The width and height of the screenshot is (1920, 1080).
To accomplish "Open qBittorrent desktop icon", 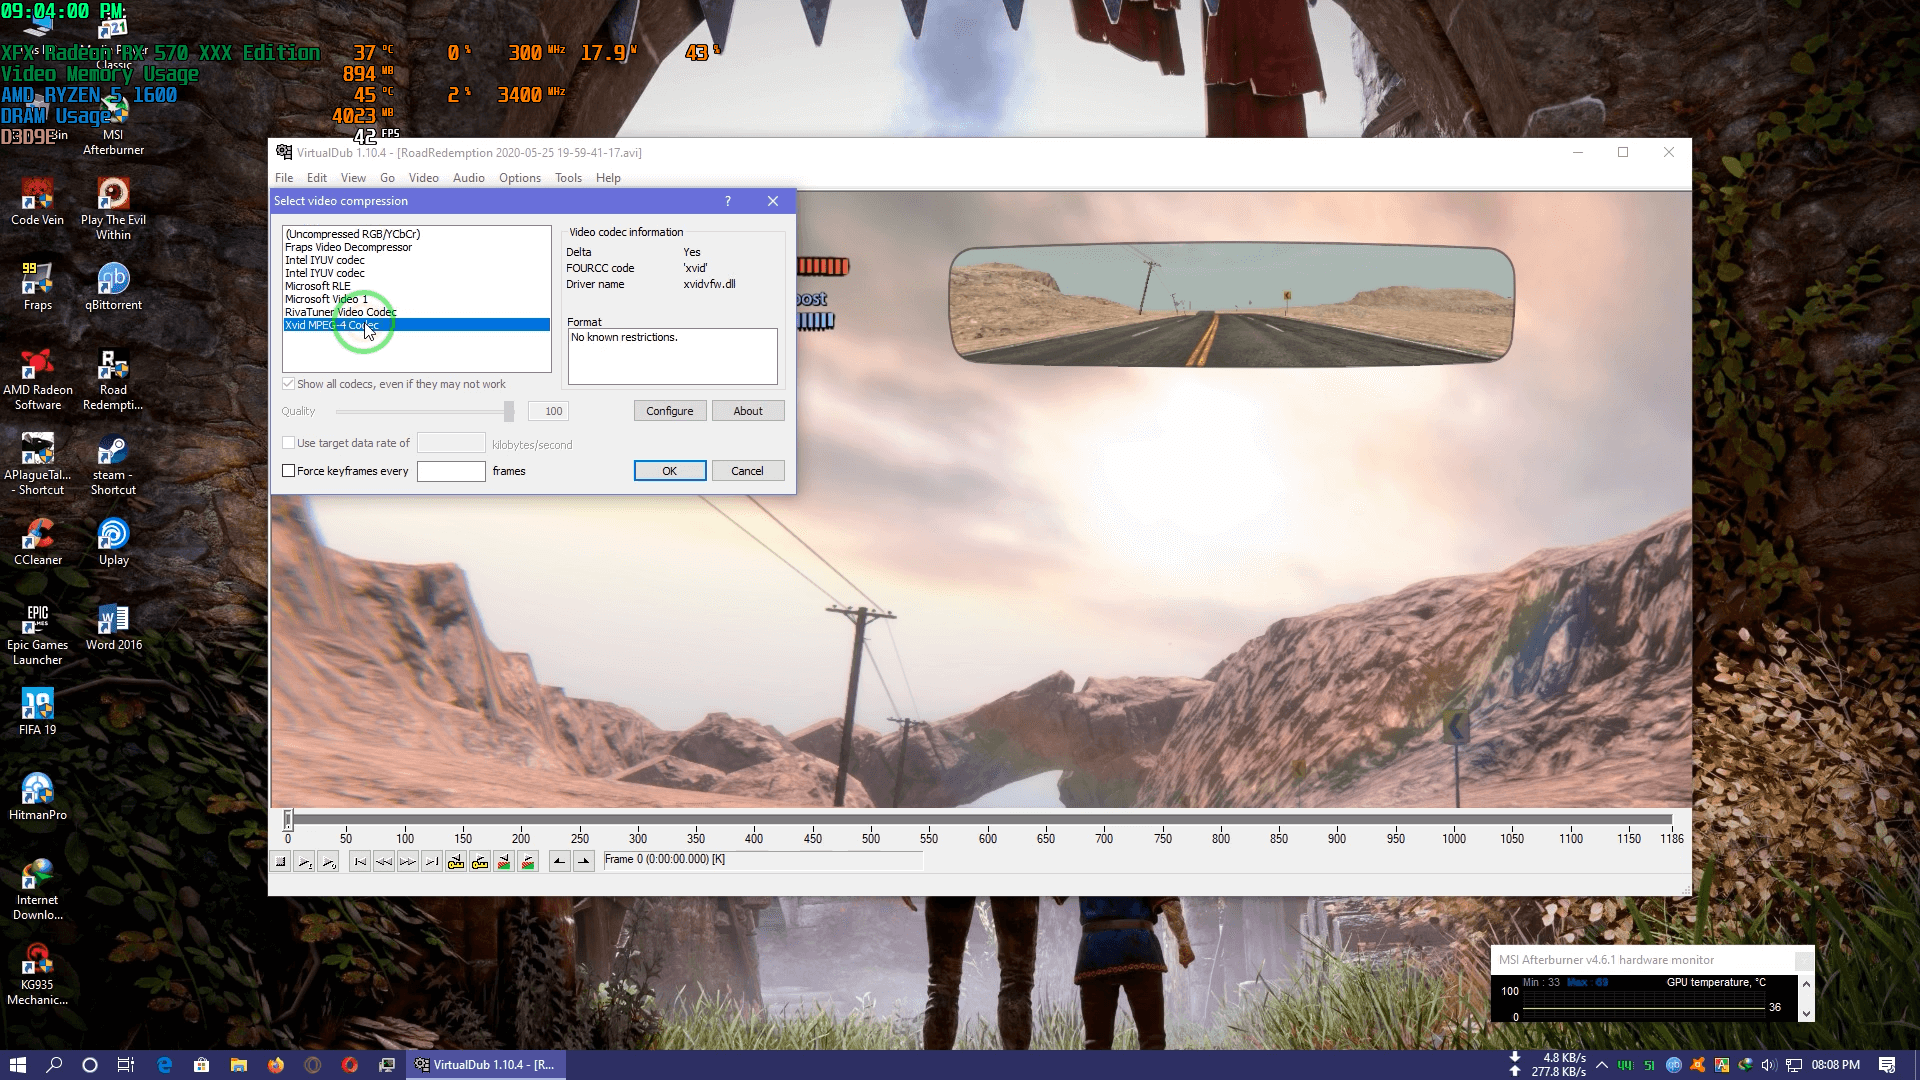I will point(113,287).
